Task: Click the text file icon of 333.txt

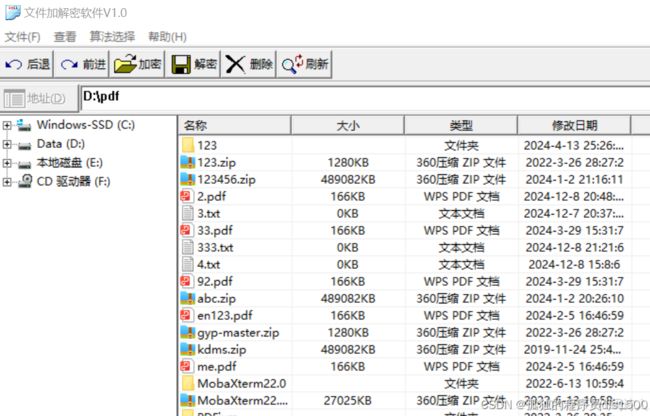Action: click(x=188, y=247)
